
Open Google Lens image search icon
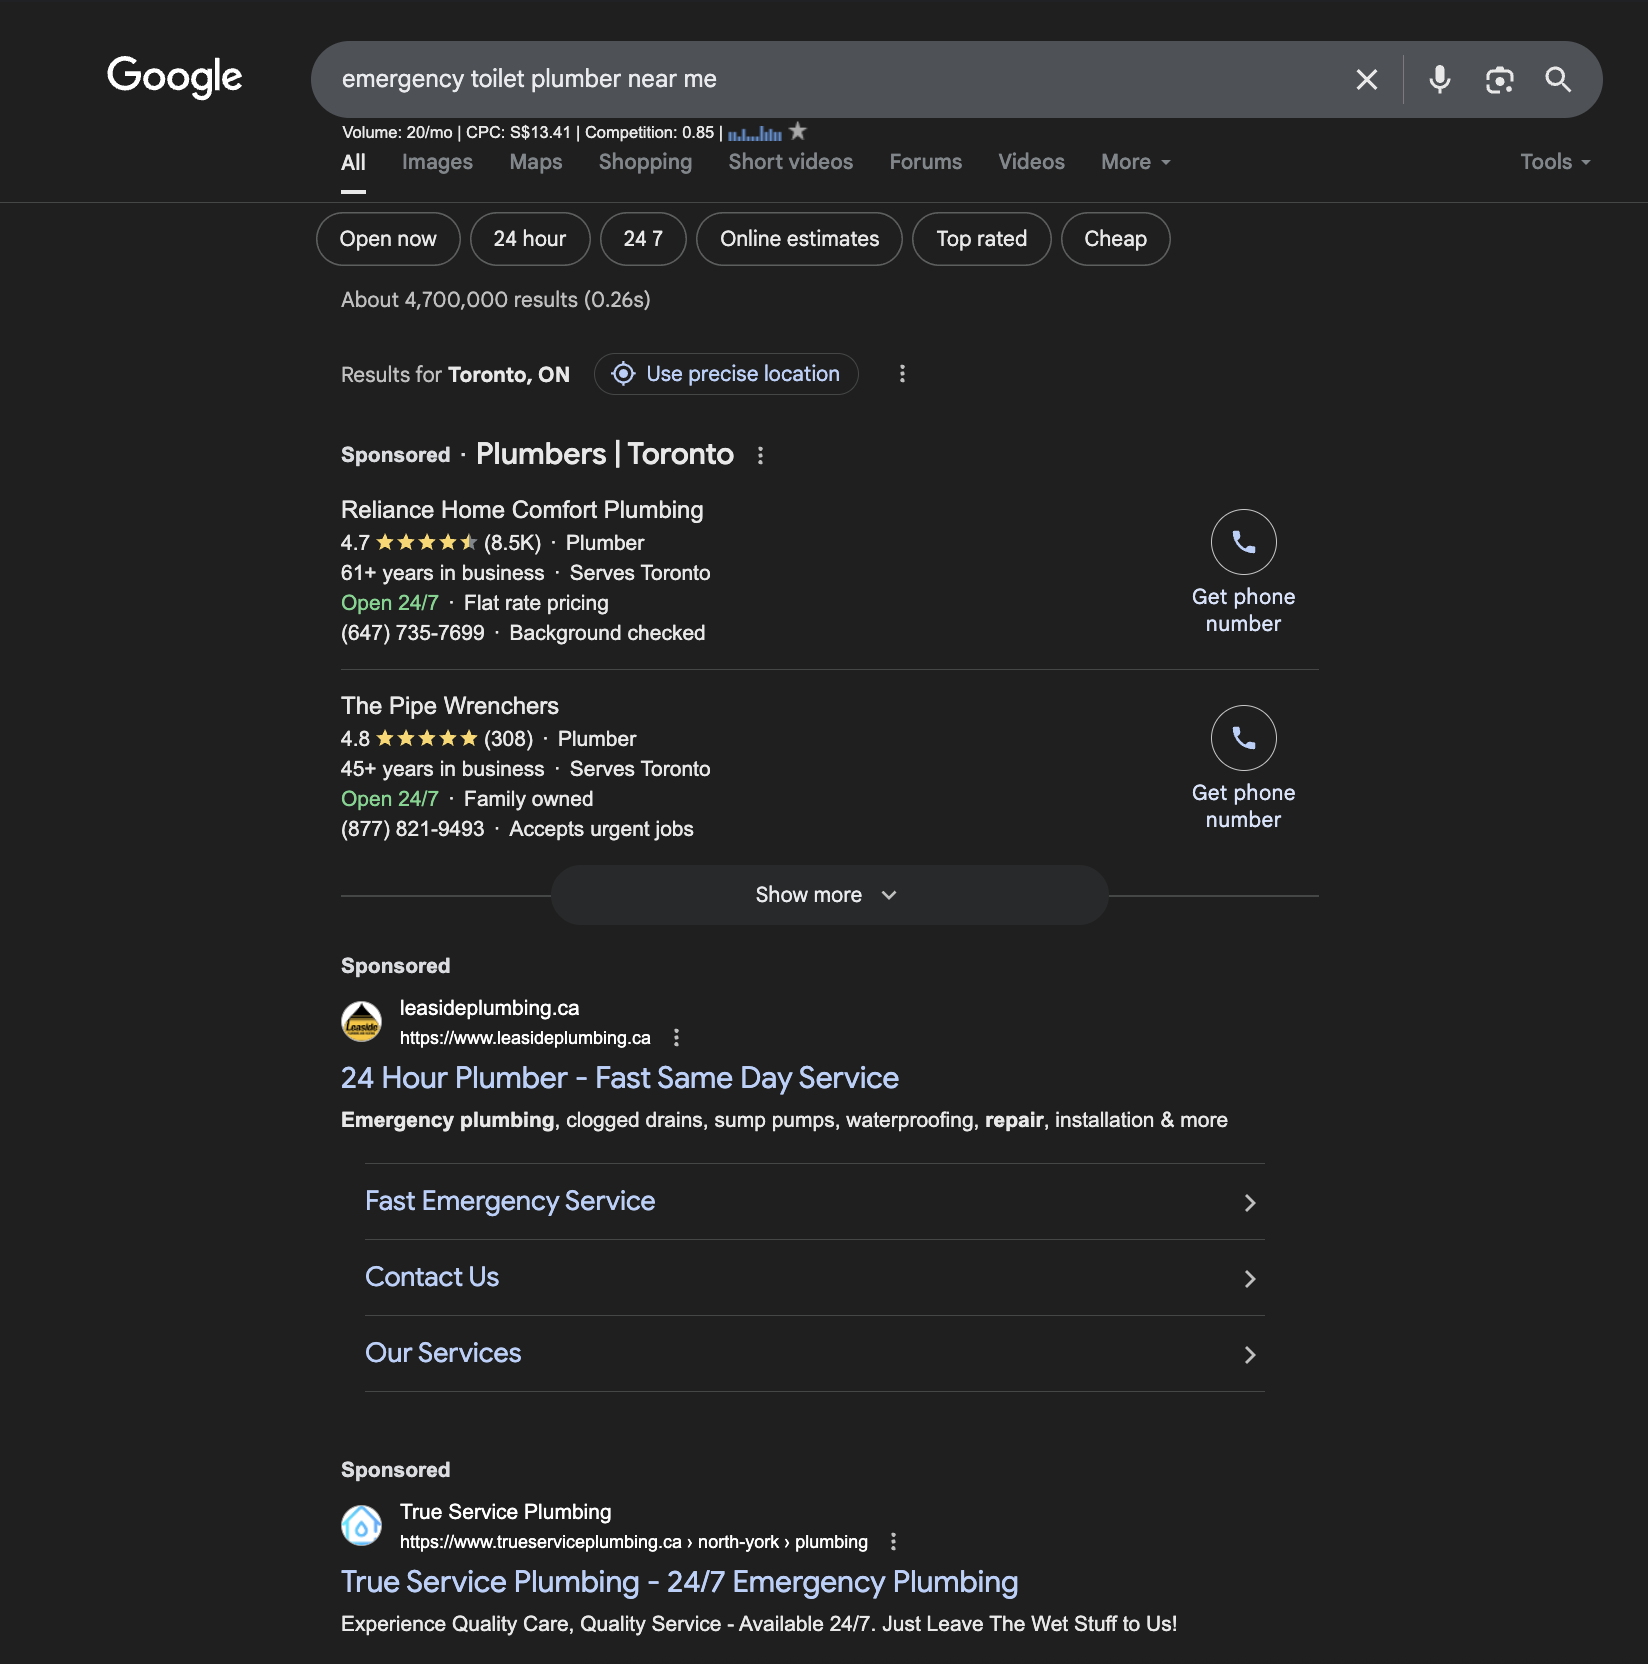(x=1499, y=79)
